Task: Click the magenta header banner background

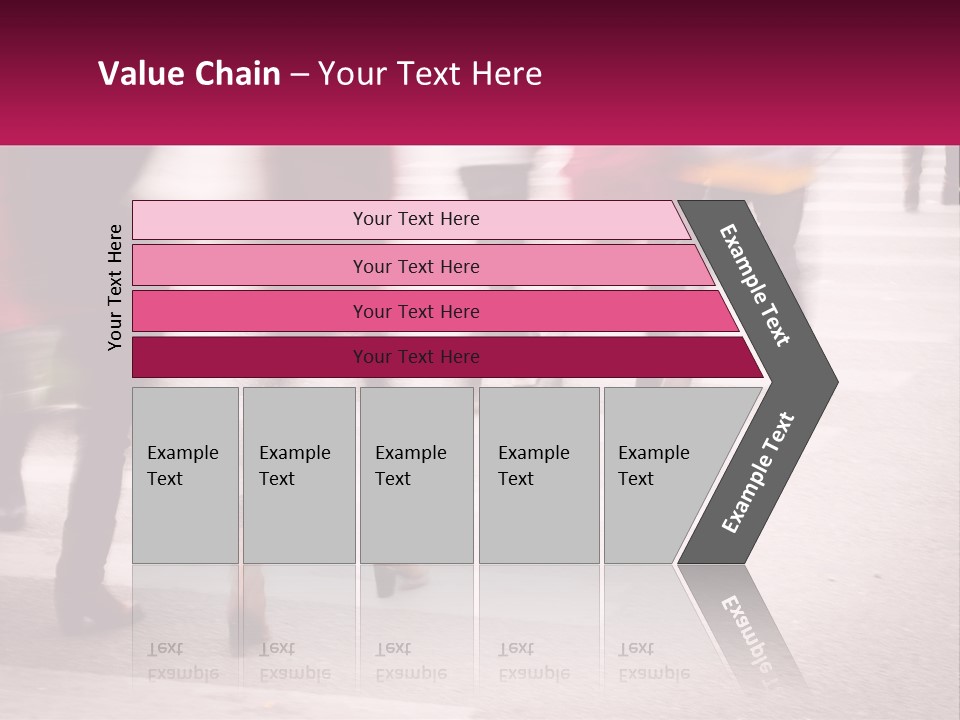Action: pyautogui.click(x=480, y=72)
